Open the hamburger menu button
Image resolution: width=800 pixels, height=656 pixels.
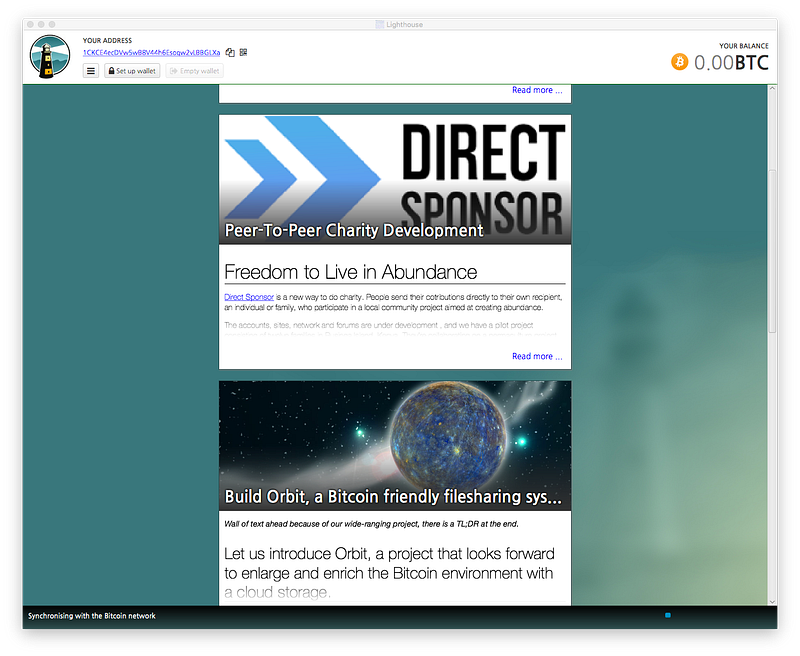point(91,71)
